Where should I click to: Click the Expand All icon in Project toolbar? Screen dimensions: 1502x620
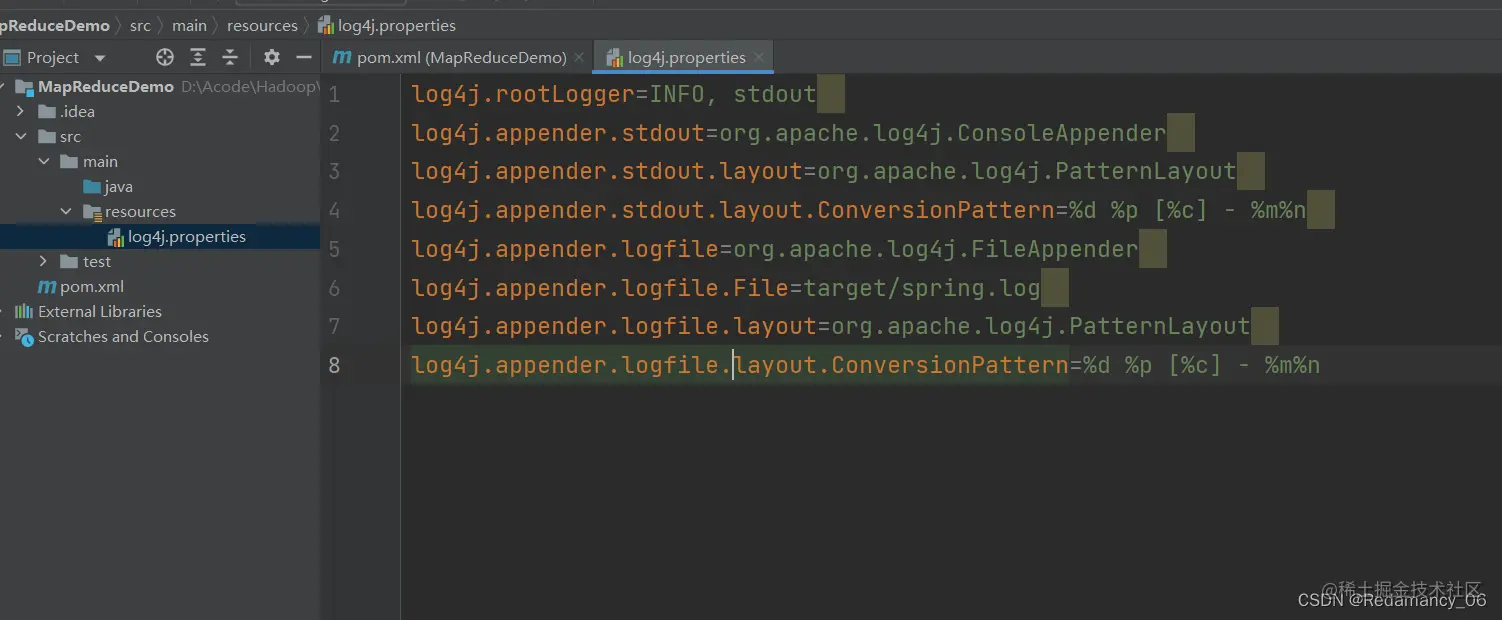tap(198, 57)
